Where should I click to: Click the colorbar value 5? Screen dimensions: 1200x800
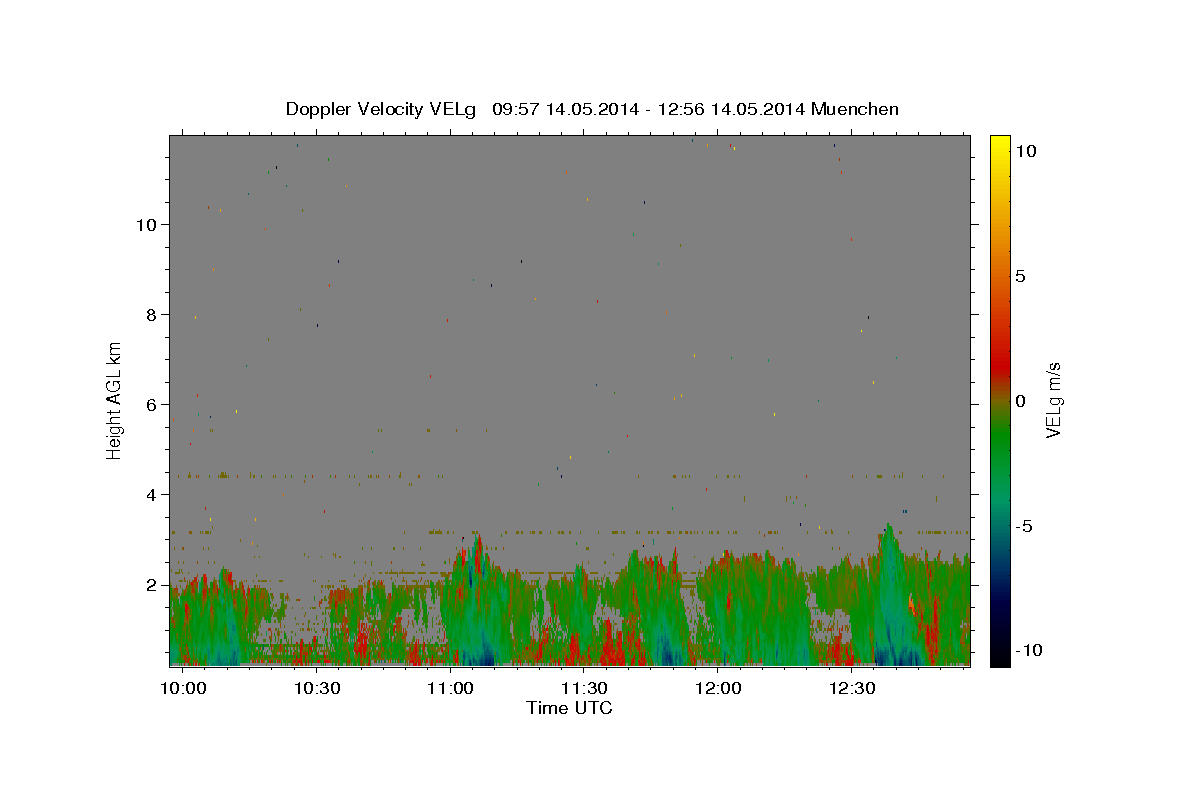[1020, 276]
